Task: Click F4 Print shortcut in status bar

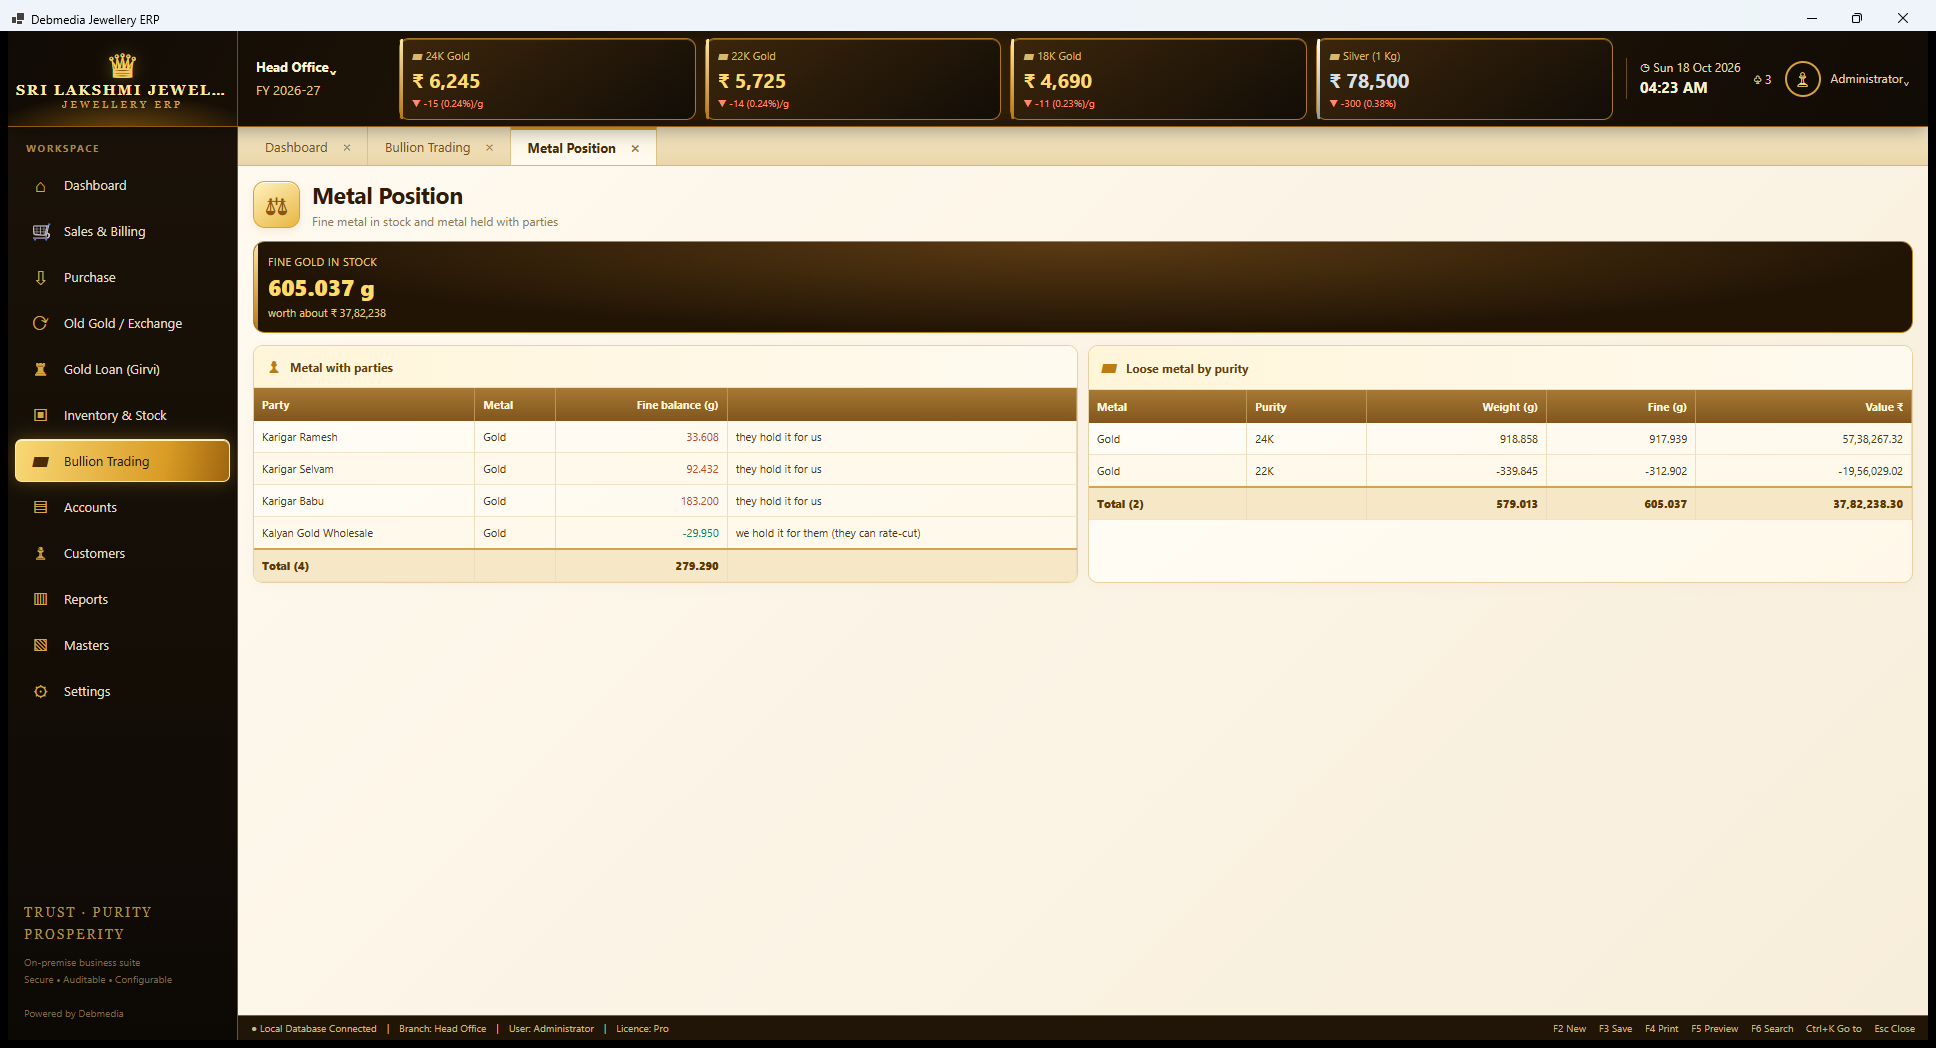Action: [x=1662, y=1029]
